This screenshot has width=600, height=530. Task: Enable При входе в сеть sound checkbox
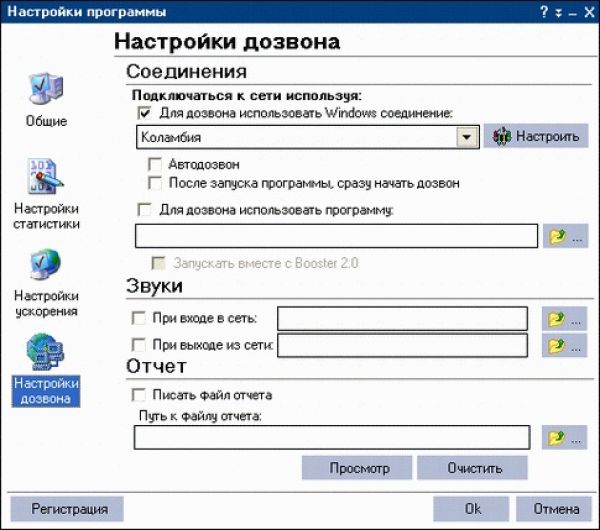tap(138, 318)
